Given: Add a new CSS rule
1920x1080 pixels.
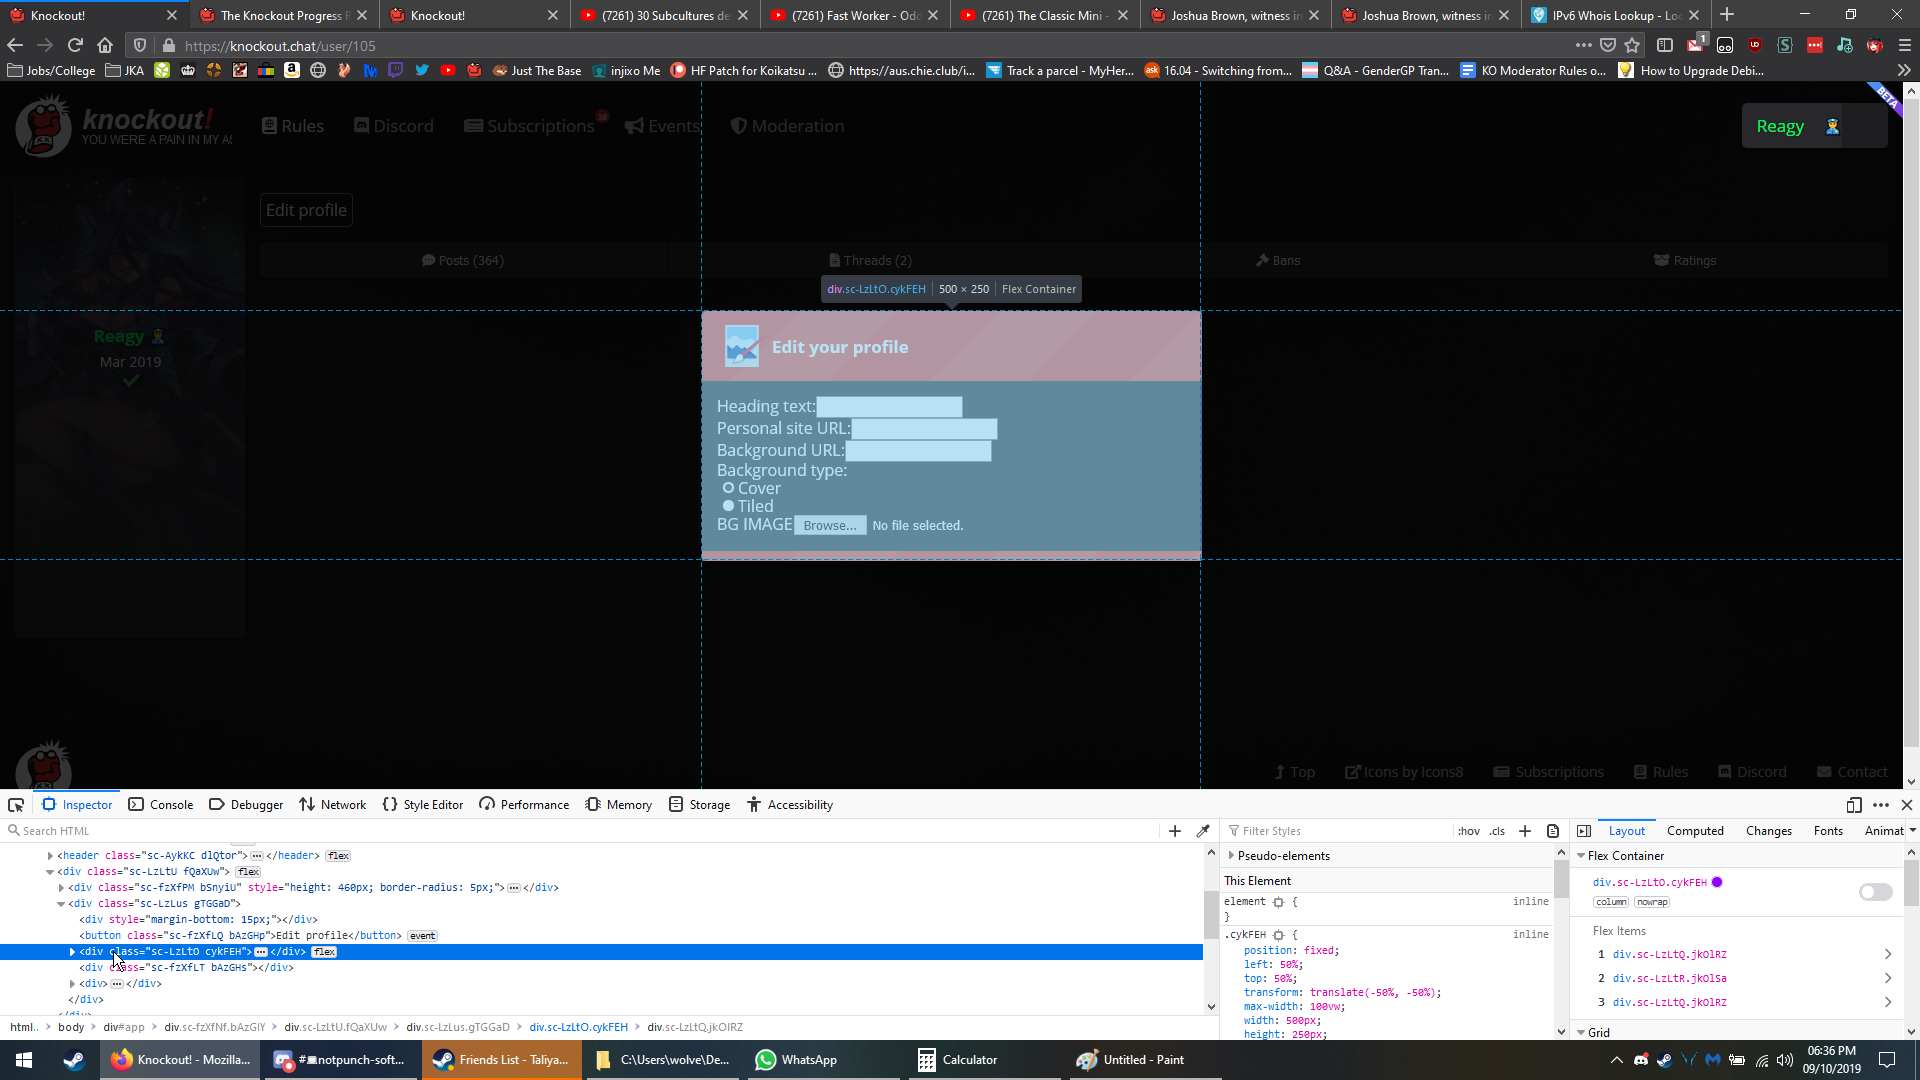Looking at the screenshot, I should click(1525, 831).
